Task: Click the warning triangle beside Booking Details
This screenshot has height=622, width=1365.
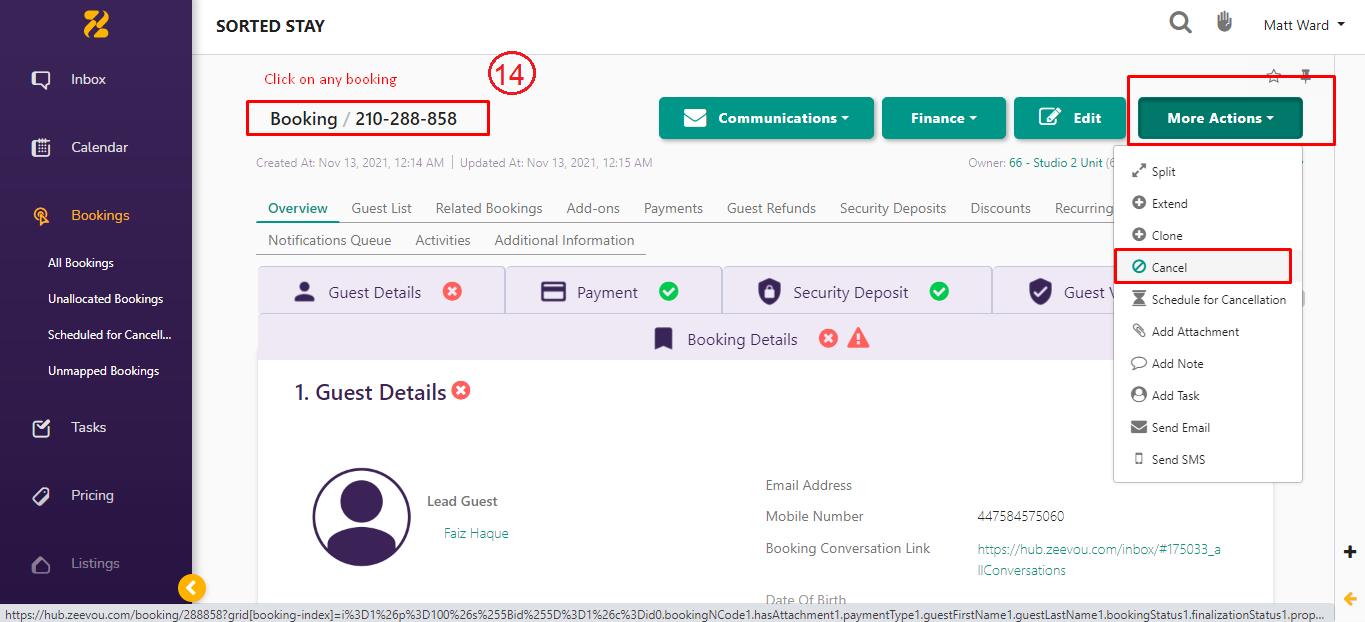Action: (858, 339)
